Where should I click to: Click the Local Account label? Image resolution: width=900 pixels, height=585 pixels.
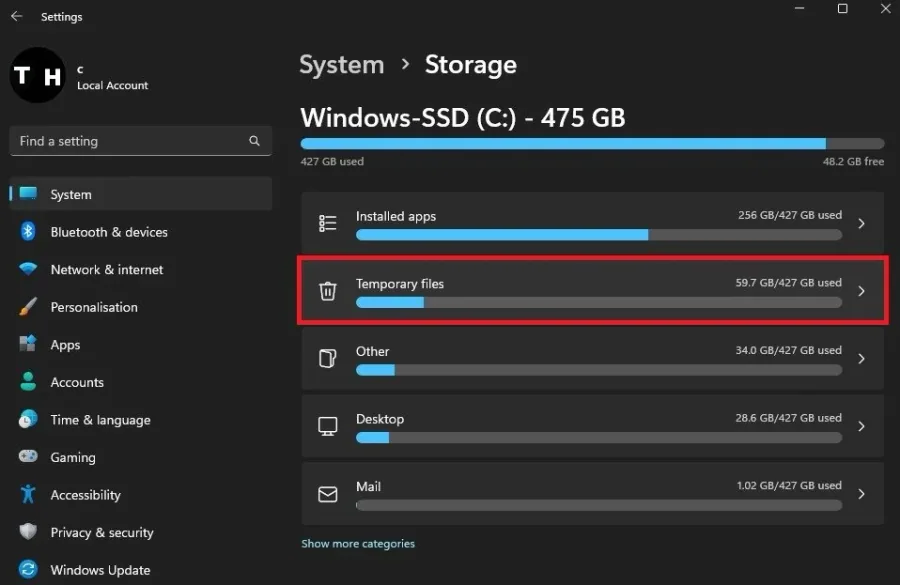tap(112, 85)
